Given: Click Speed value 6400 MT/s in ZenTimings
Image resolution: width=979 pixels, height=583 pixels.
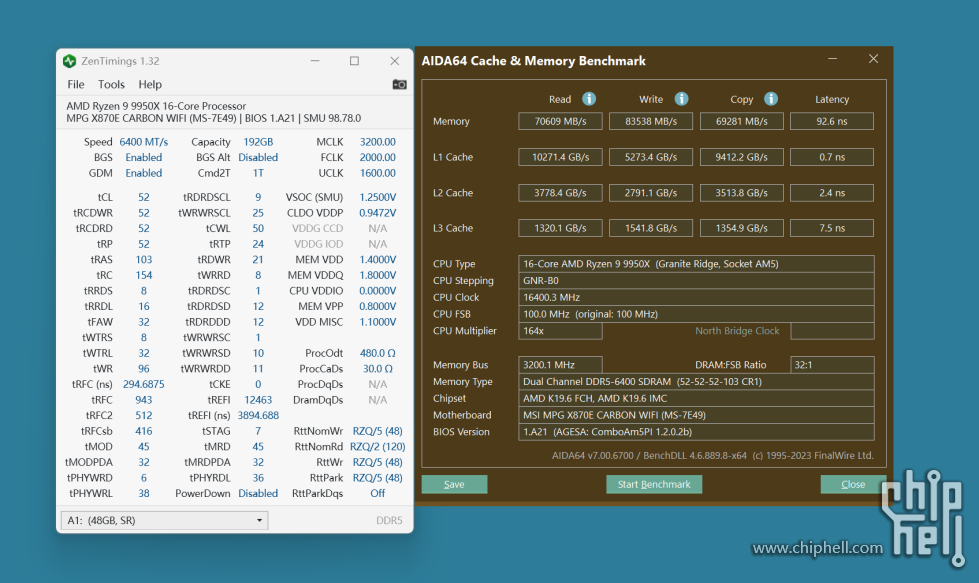Looking at the screenshot, I should pos(144,142).
